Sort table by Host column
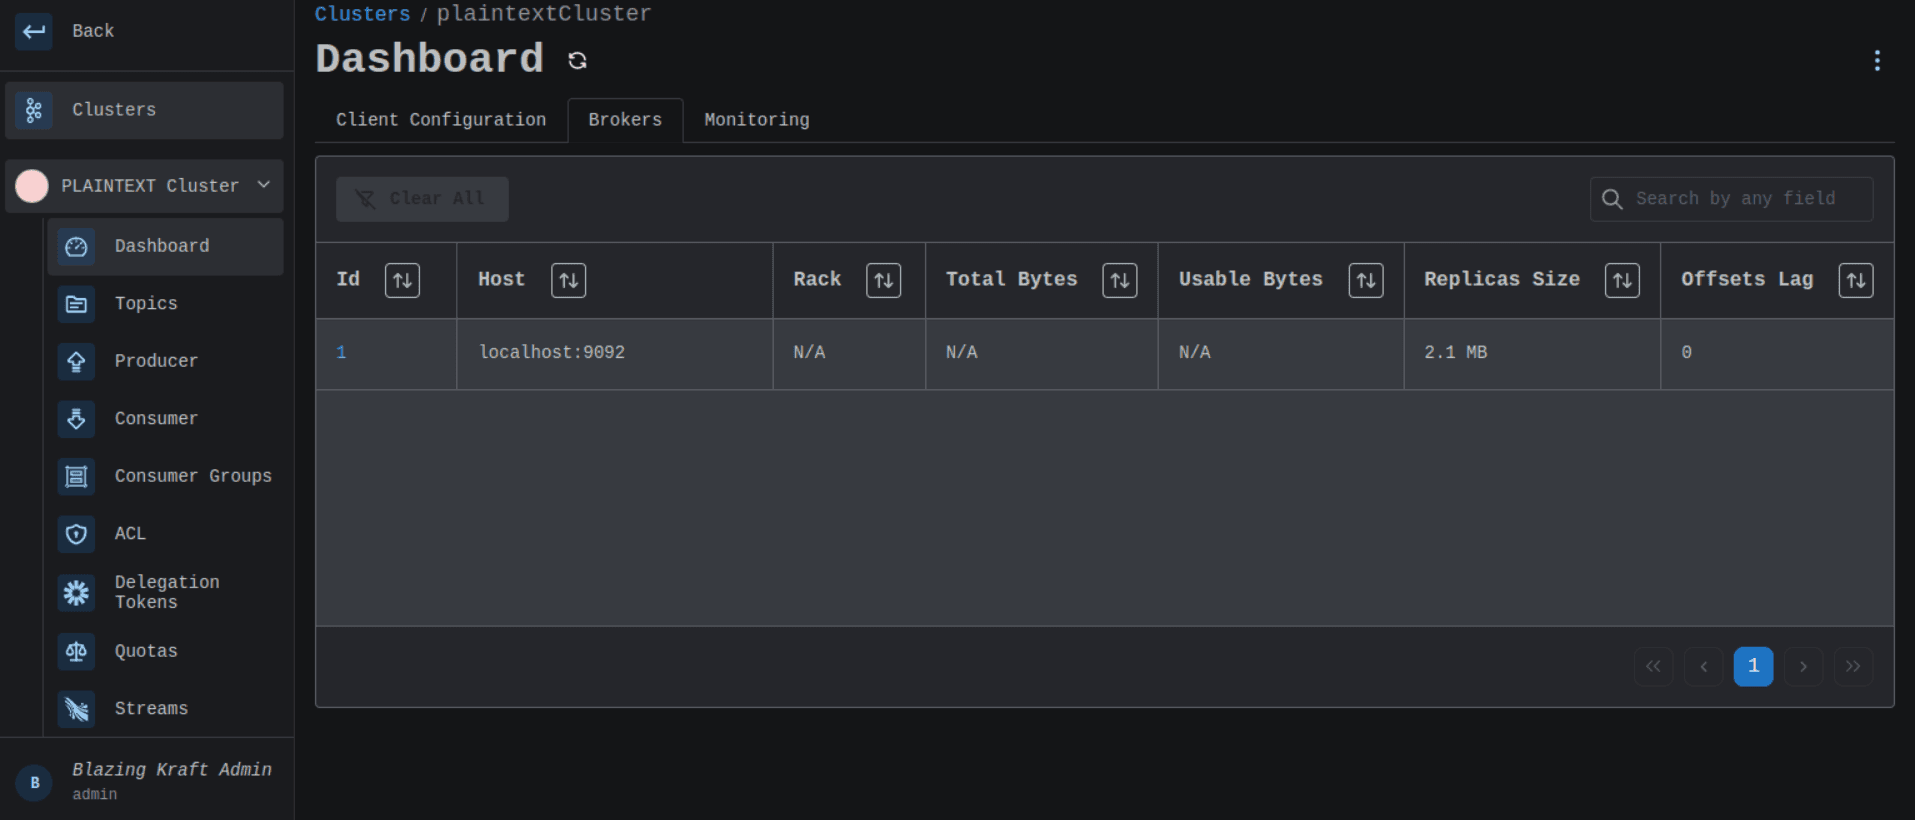 click(568, 280)
